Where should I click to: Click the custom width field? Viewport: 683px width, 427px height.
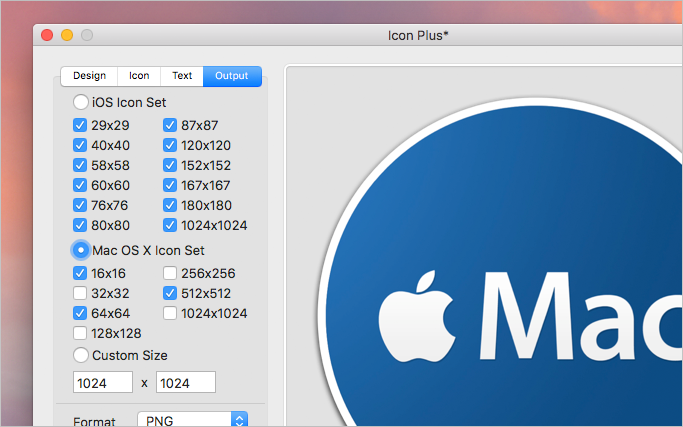pyautogui.click(x=103, y=382)
